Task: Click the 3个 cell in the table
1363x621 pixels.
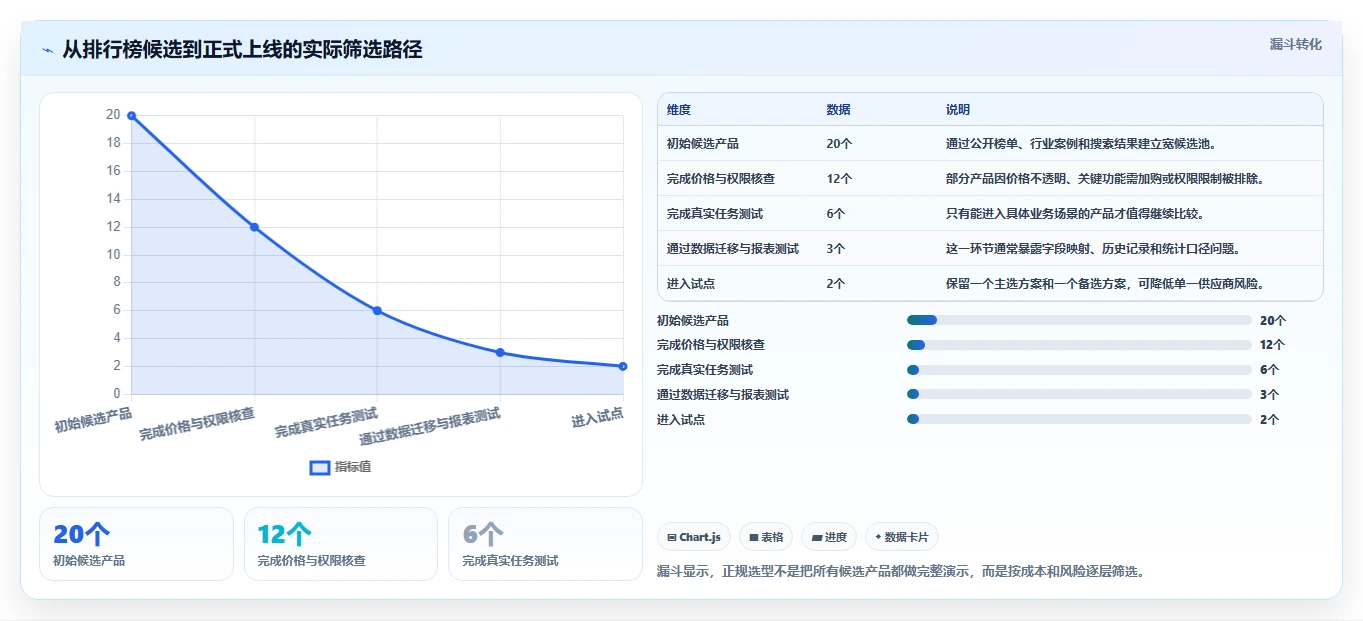Action: [836, 249]
